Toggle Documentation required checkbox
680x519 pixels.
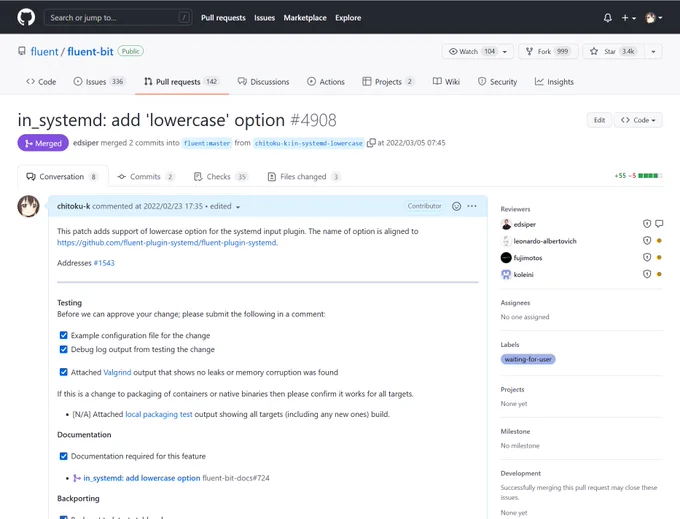click(x=64, y=456)
